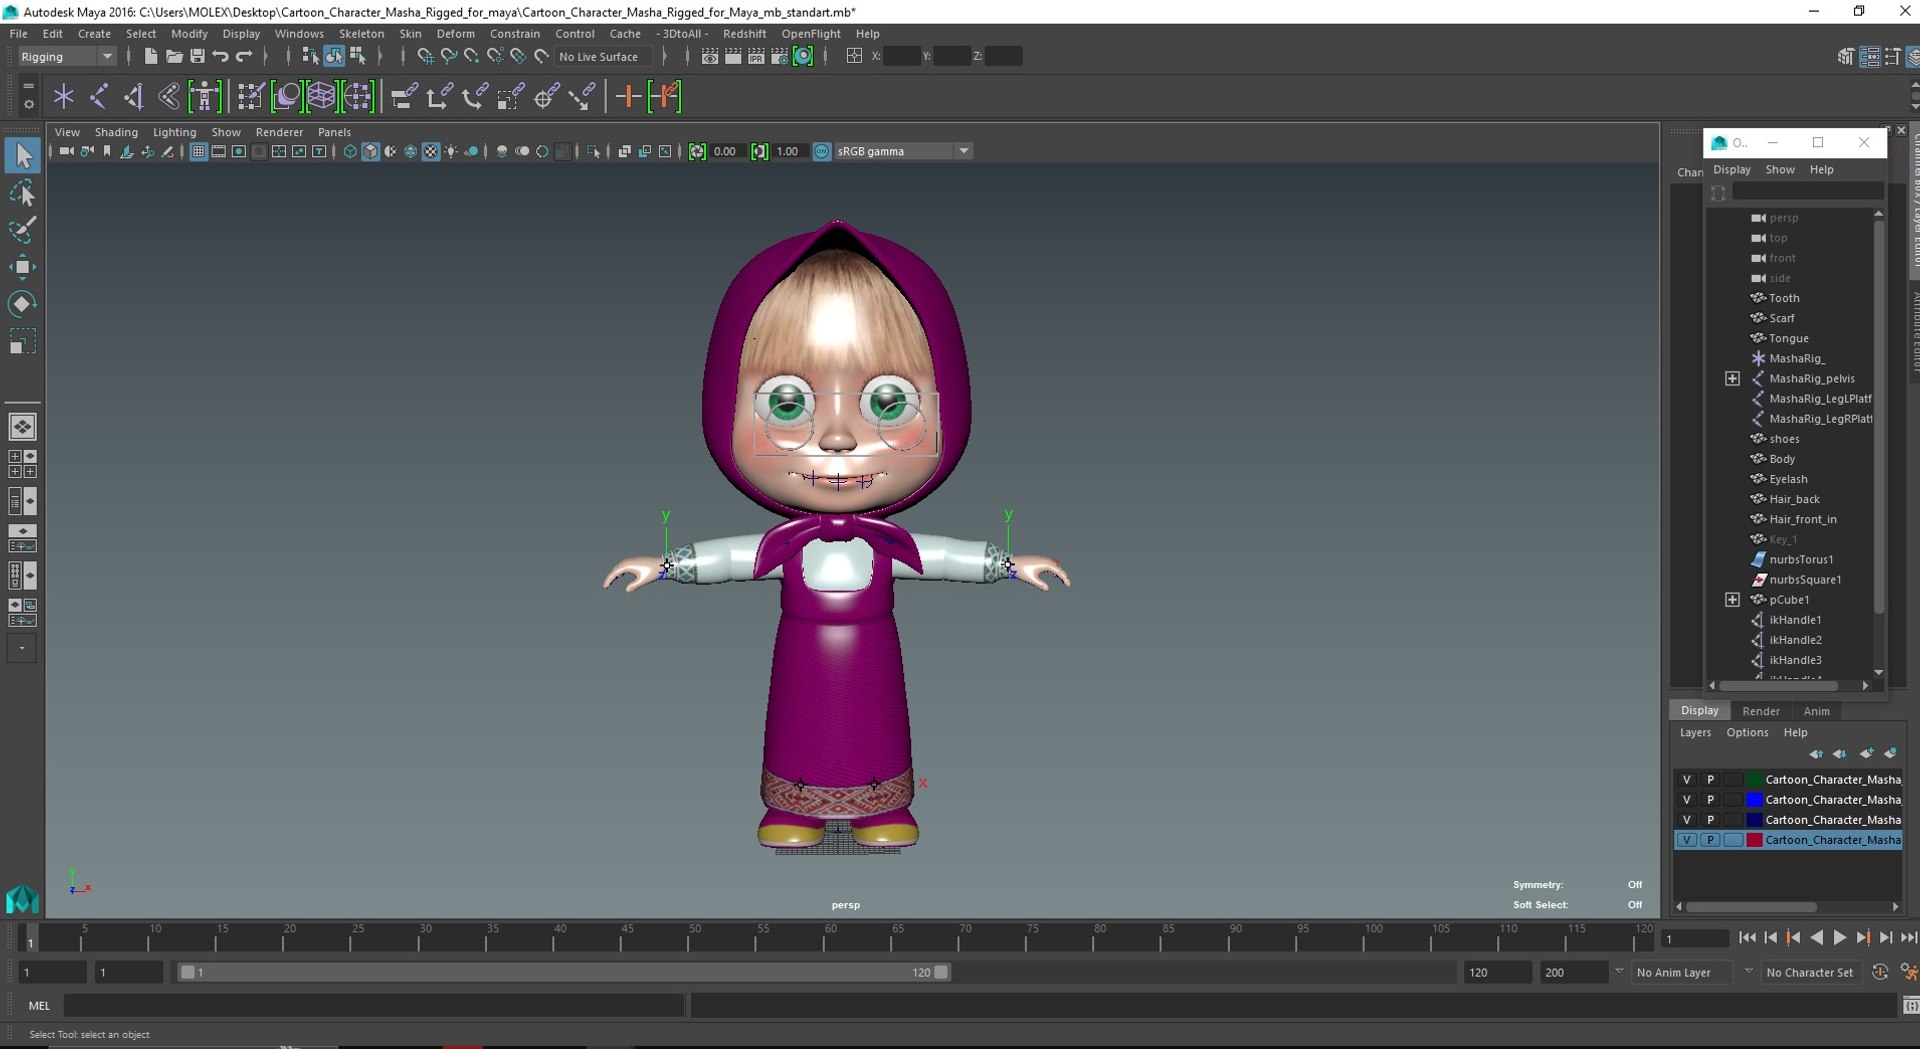Screen dimensions: 1920x1049
Task: Switch to the Anim layers tab
Action: point(1816,711)
